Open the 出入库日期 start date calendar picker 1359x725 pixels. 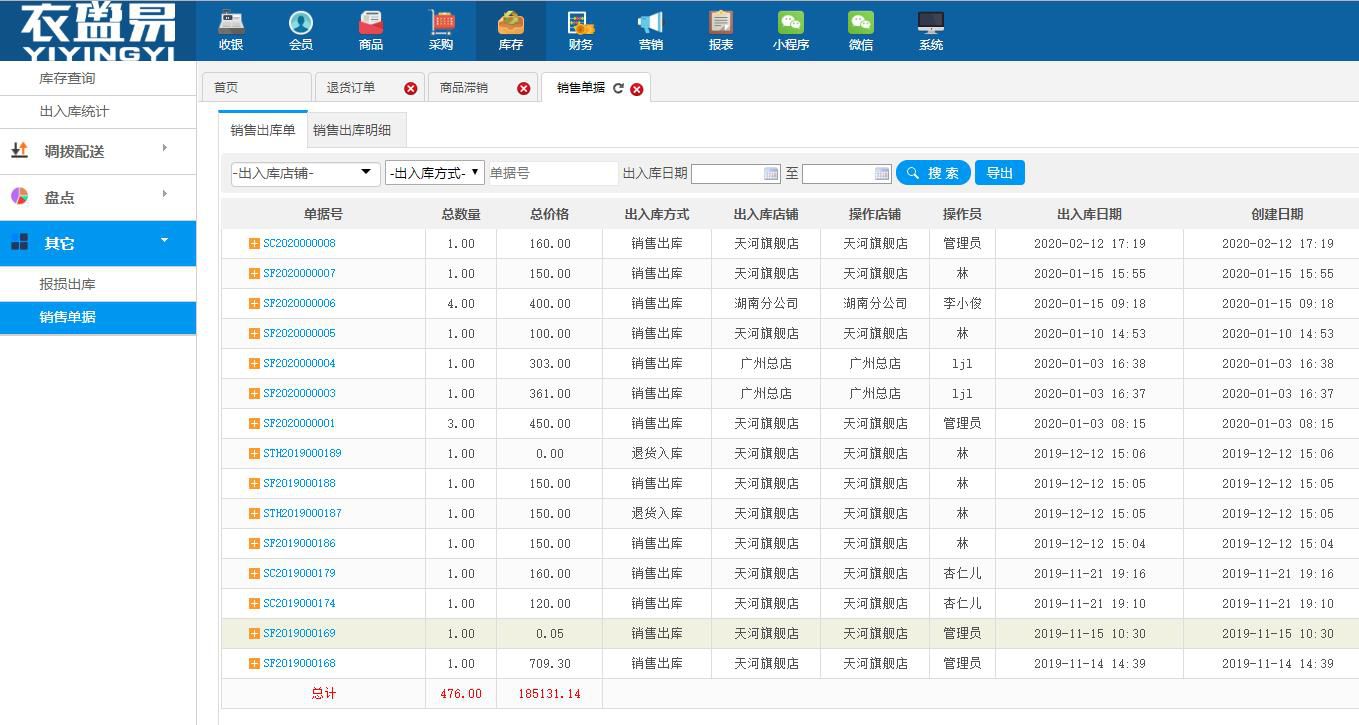coord(771,174)
